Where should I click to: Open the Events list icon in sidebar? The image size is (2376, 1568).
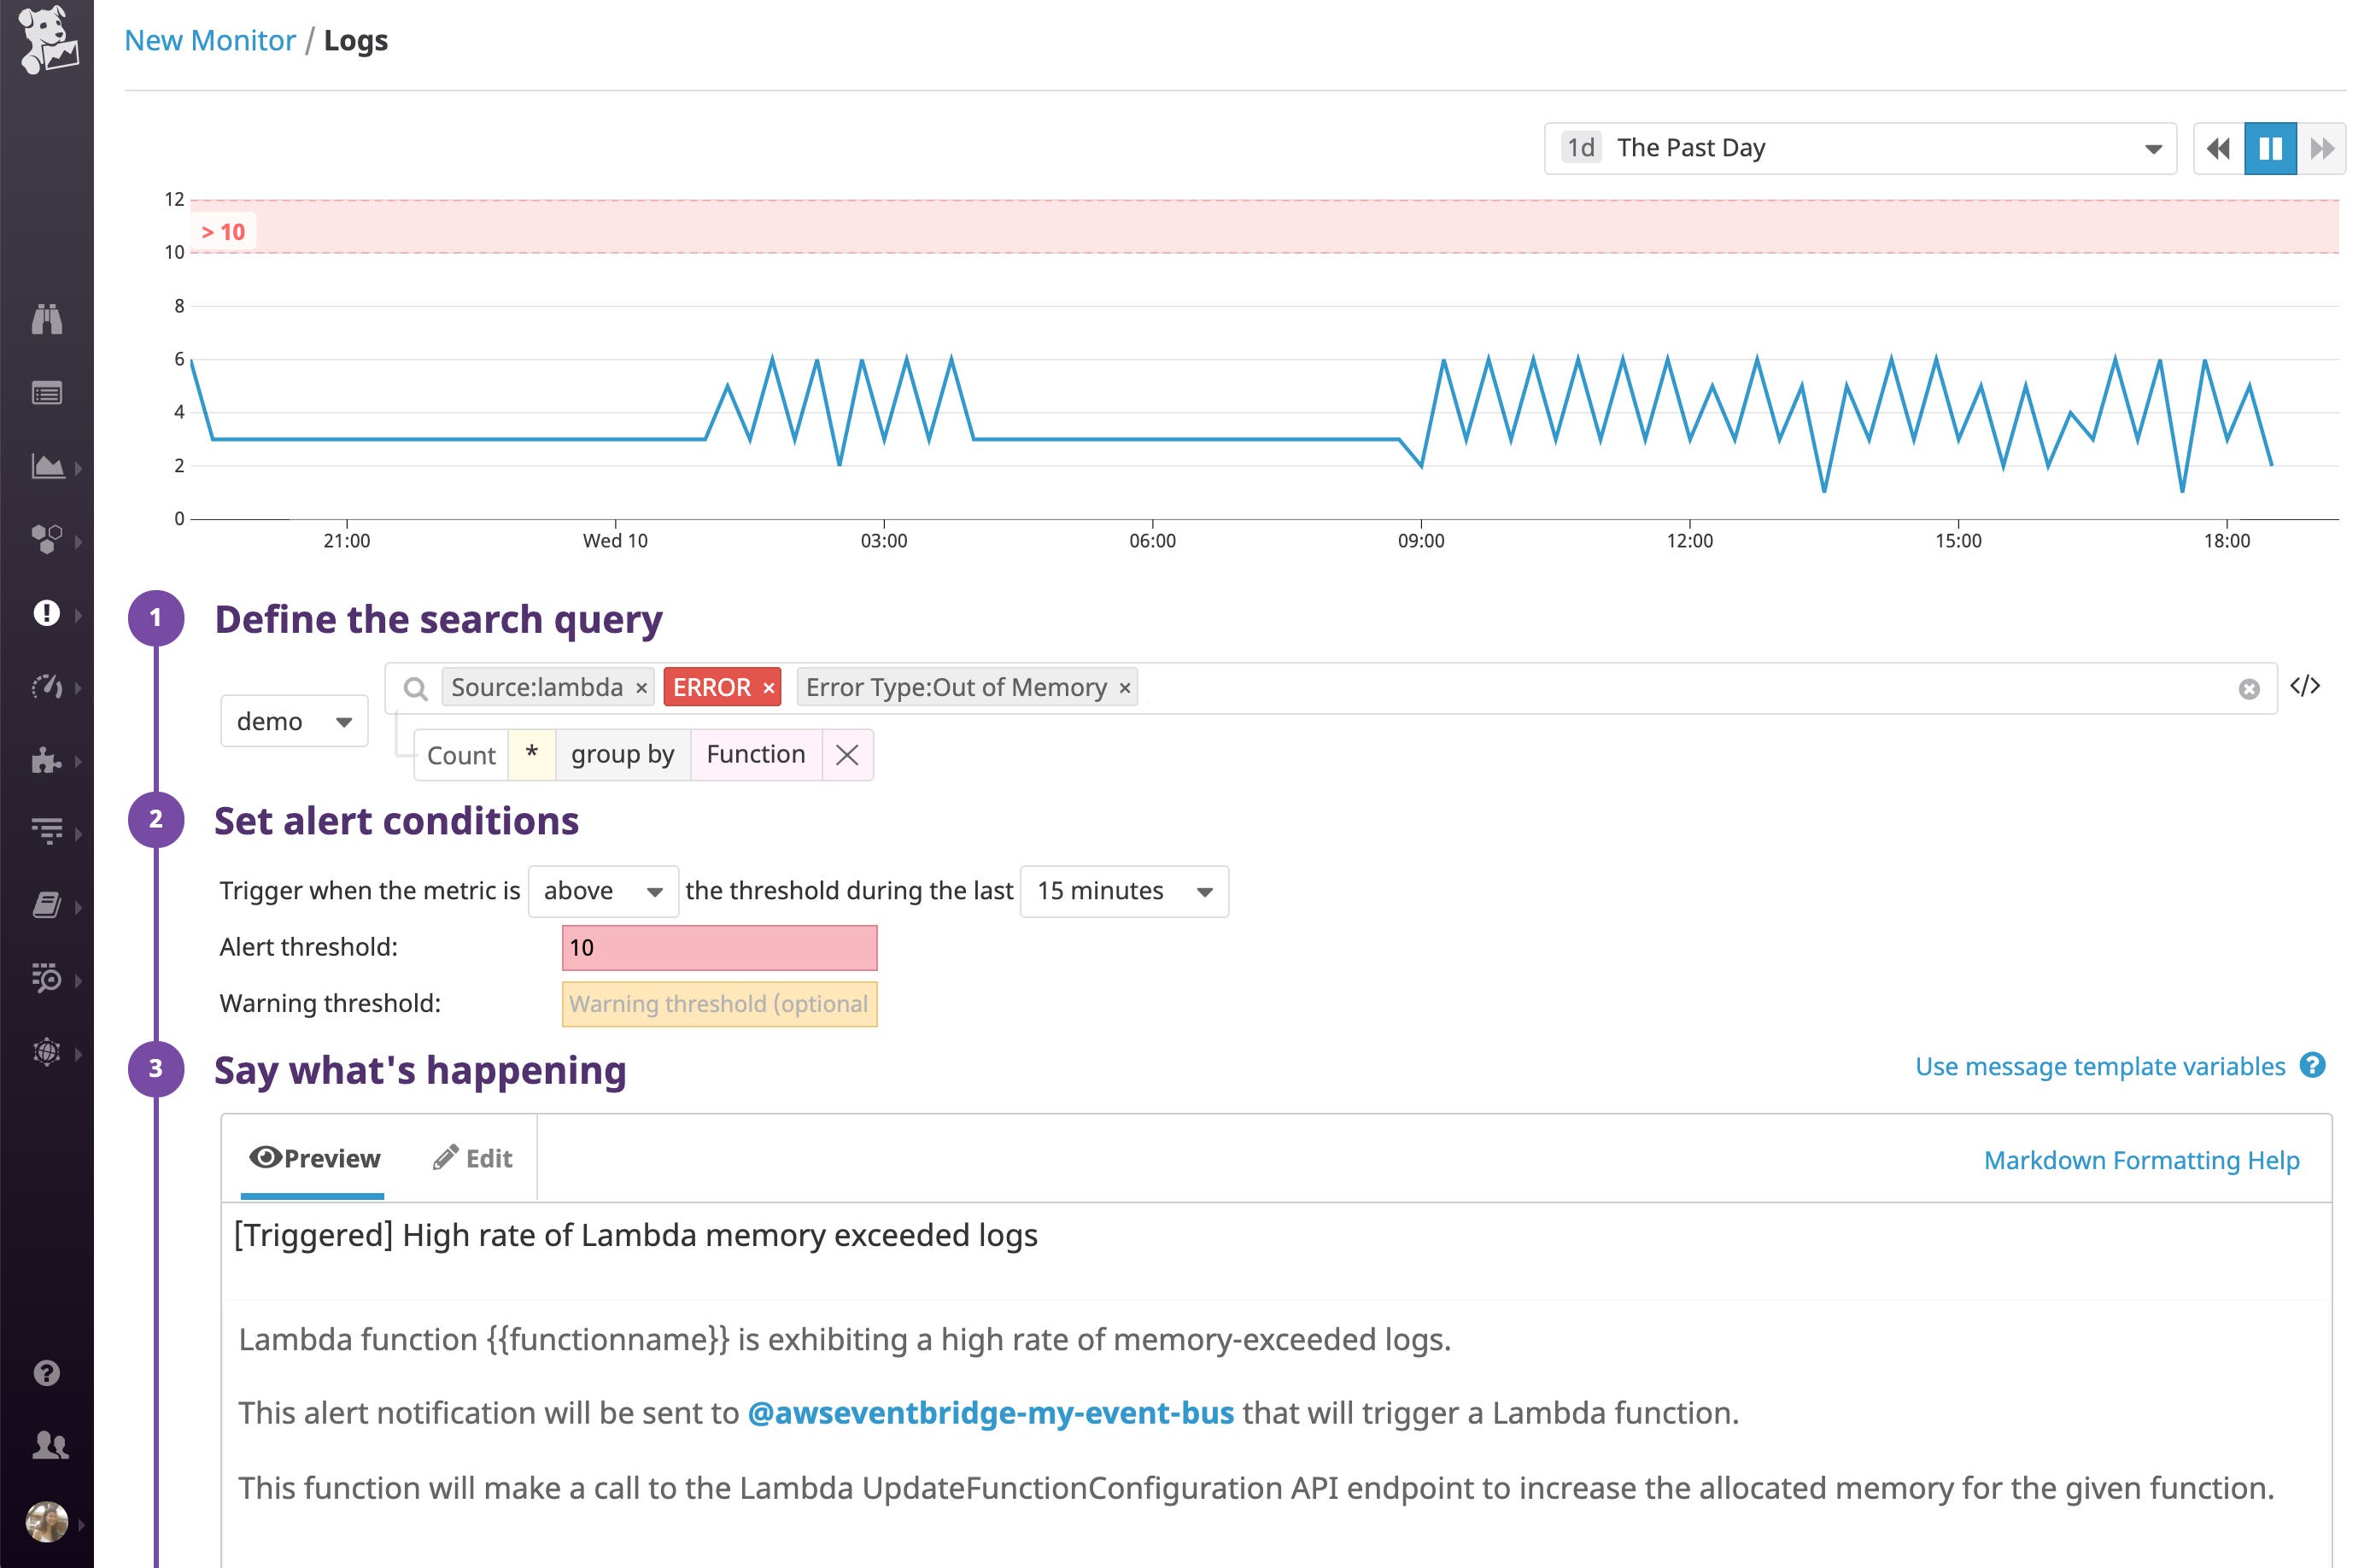pos(47,392)
